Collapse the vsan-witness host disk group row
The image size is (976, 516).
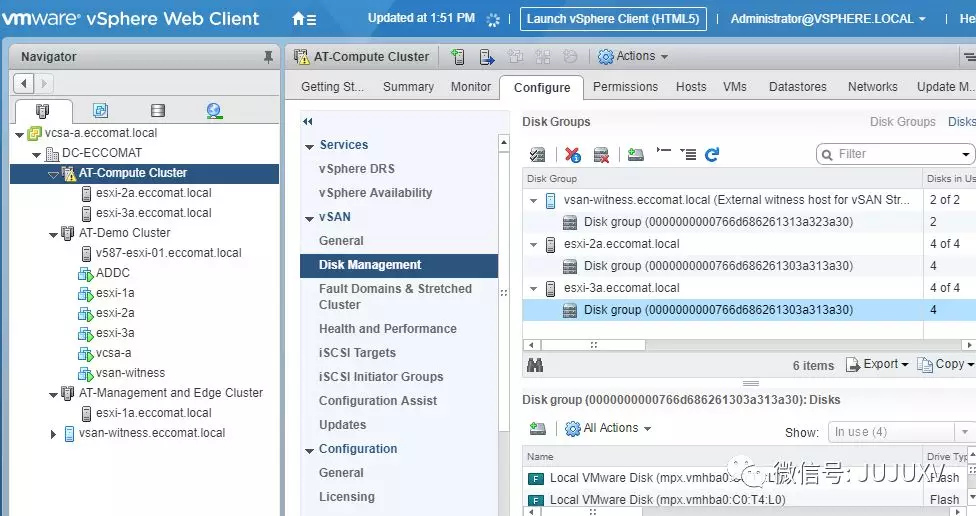click(x=533, y=200)
